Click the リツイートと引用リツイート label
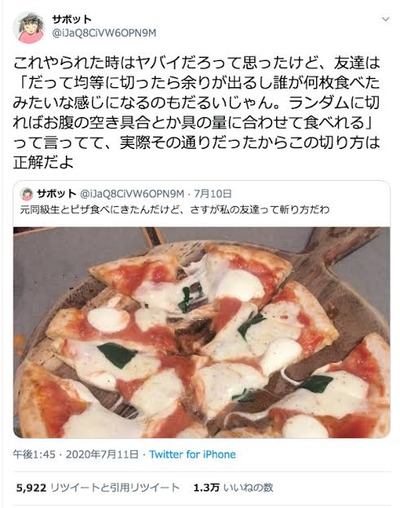The width and height of the screenshot is (400, 508). (x=115, y=488)
